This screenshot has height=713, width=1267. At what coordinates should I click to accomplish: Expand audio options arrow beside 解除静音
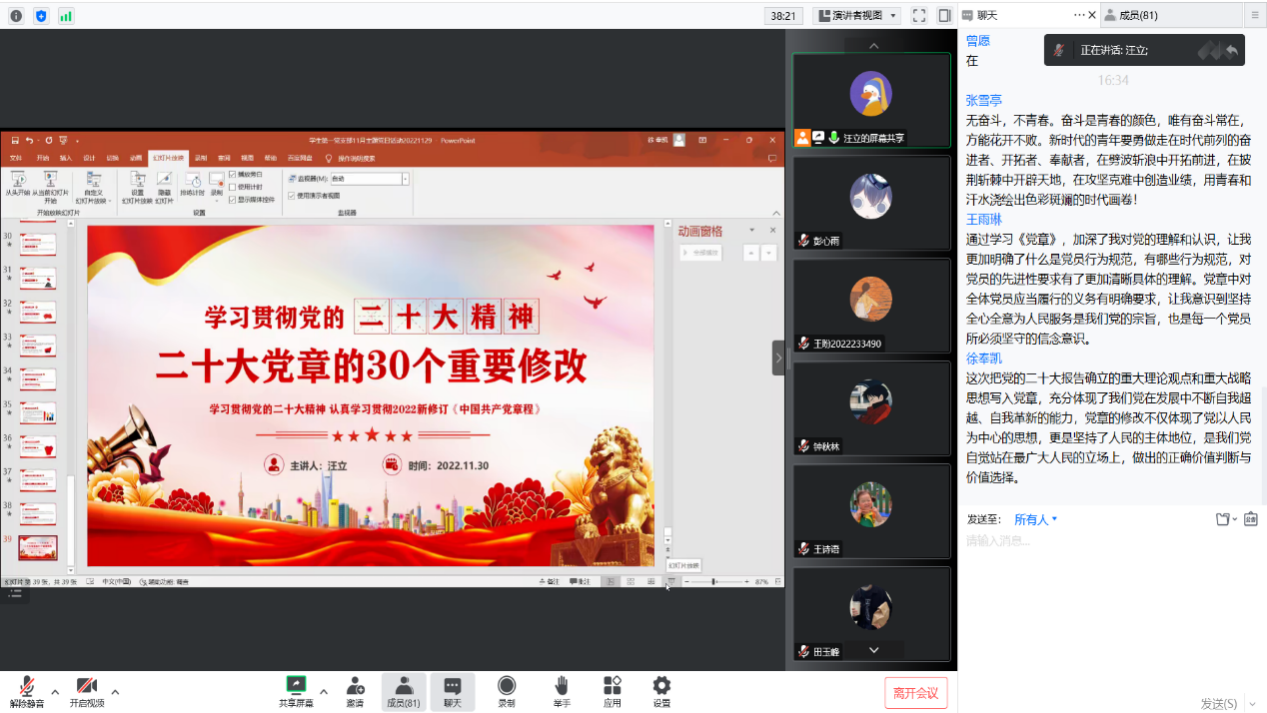tap(55, 691)
